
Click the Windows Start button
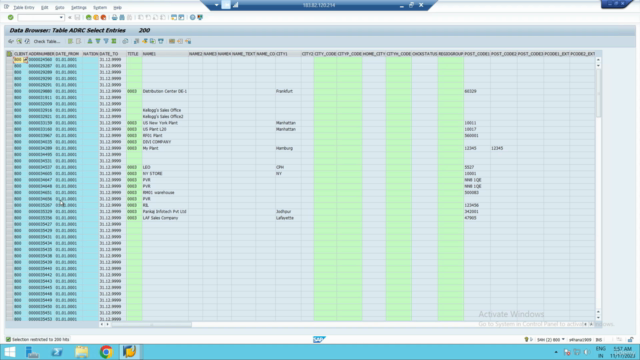(x=9, y=352)
